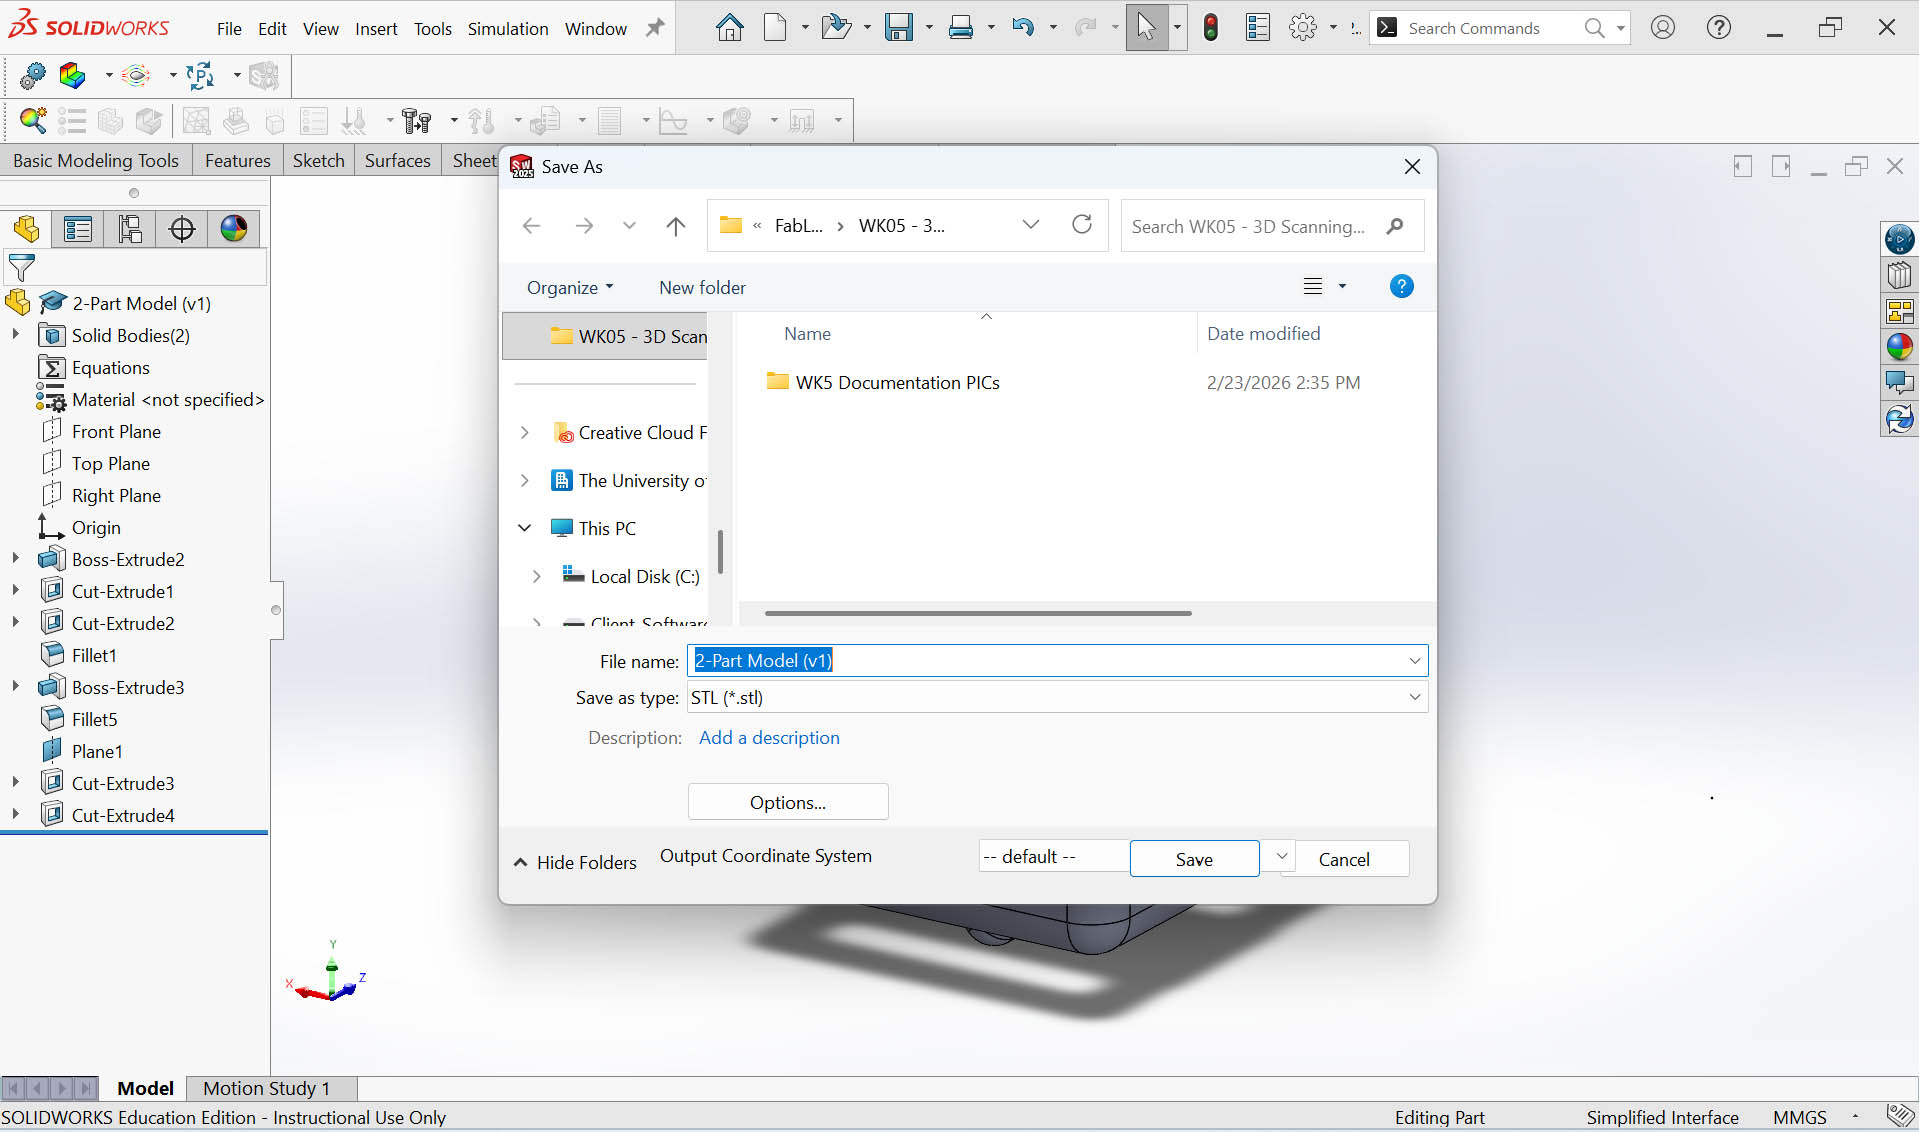Screen dimensions: 1919x1132
Task: Open the Help question mark icon in SolidWorks
Action: point(1718,28)
